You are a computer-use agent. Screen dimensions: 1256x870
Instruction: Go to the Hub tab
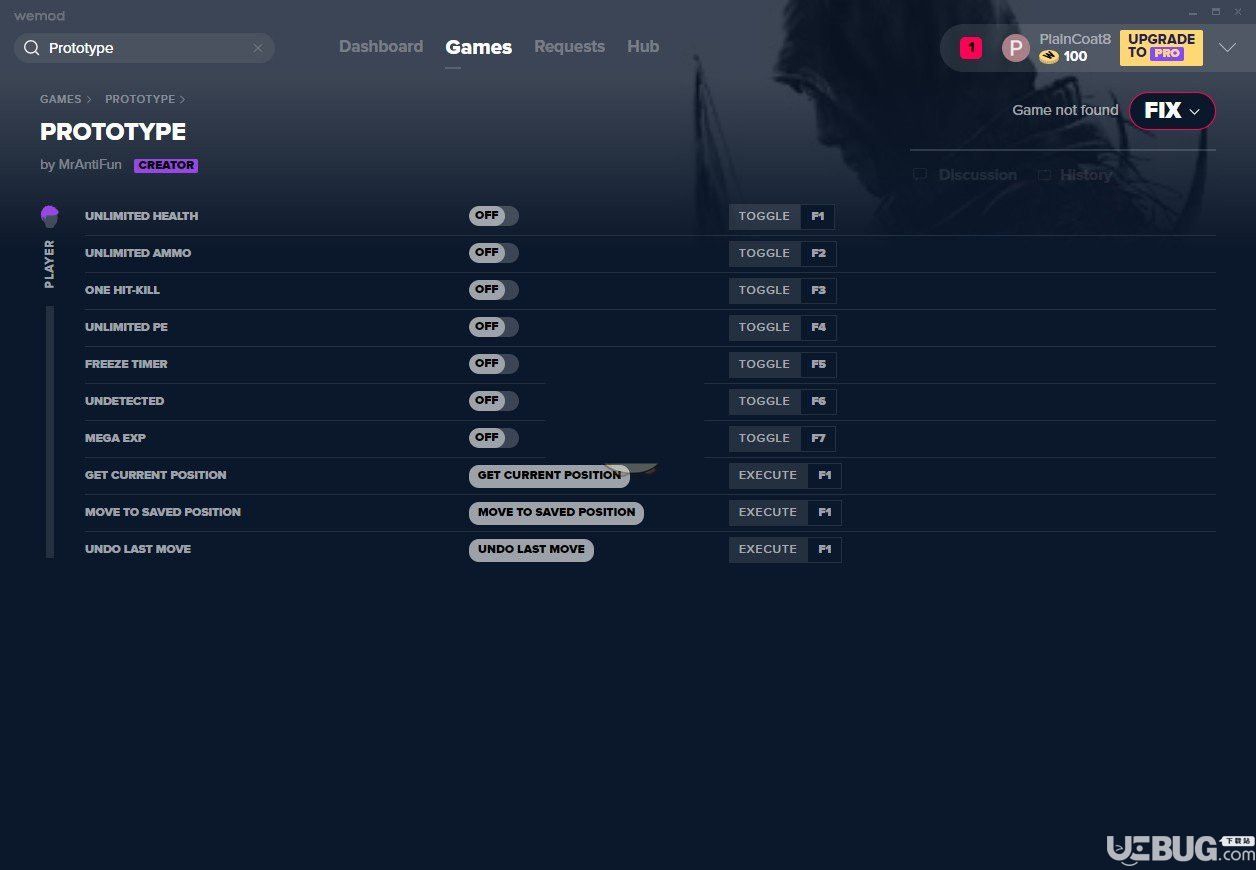(x=643, y=47)
